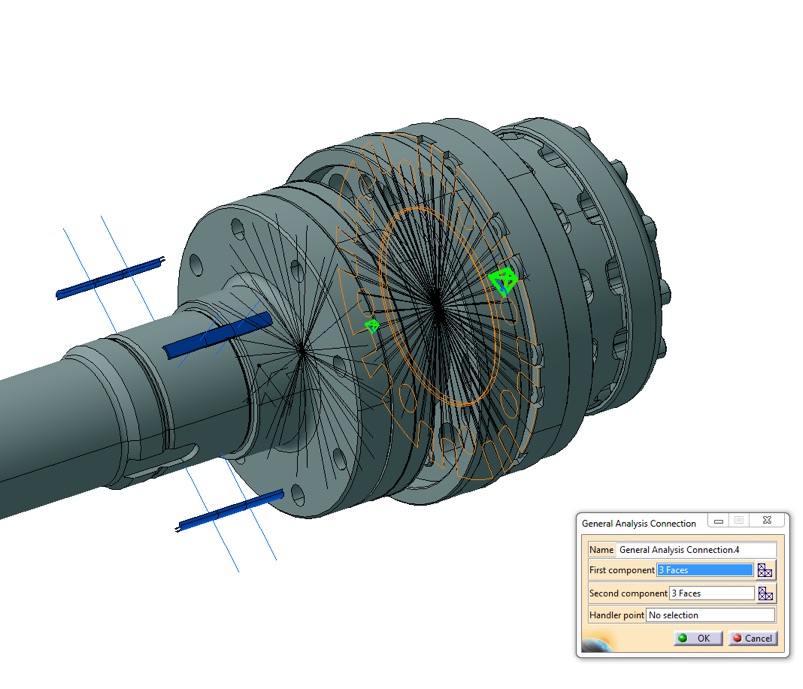Click the small green connection symbol

coord(372,325)
